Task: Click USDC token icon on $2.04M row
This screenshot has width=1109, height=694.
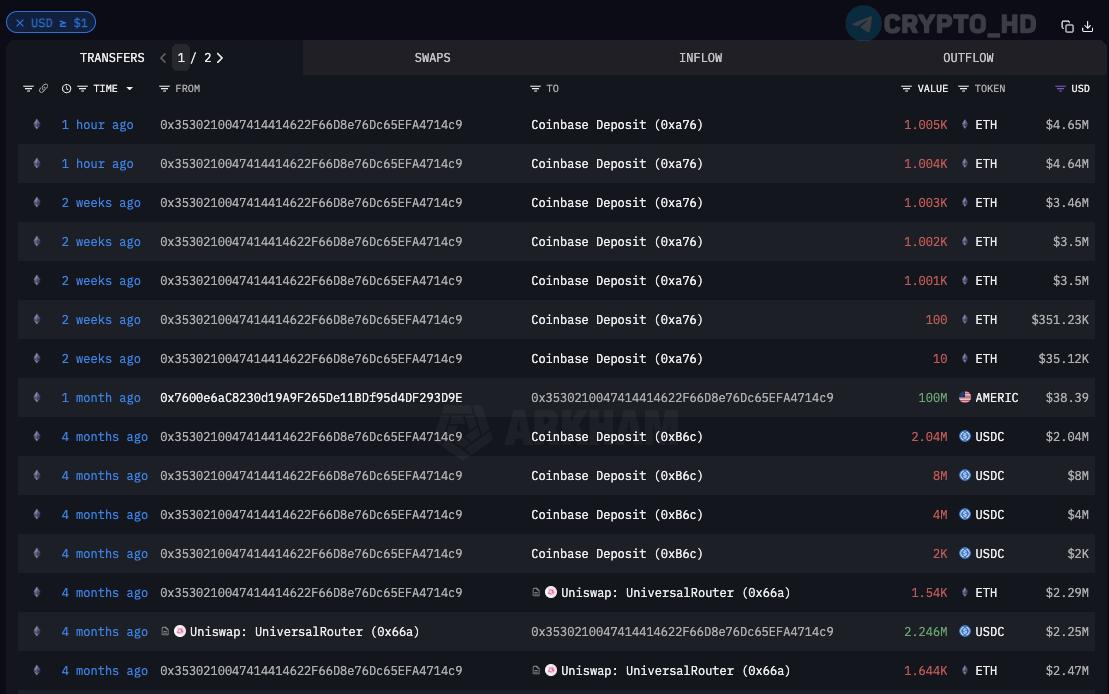Action: coord(965,436)
